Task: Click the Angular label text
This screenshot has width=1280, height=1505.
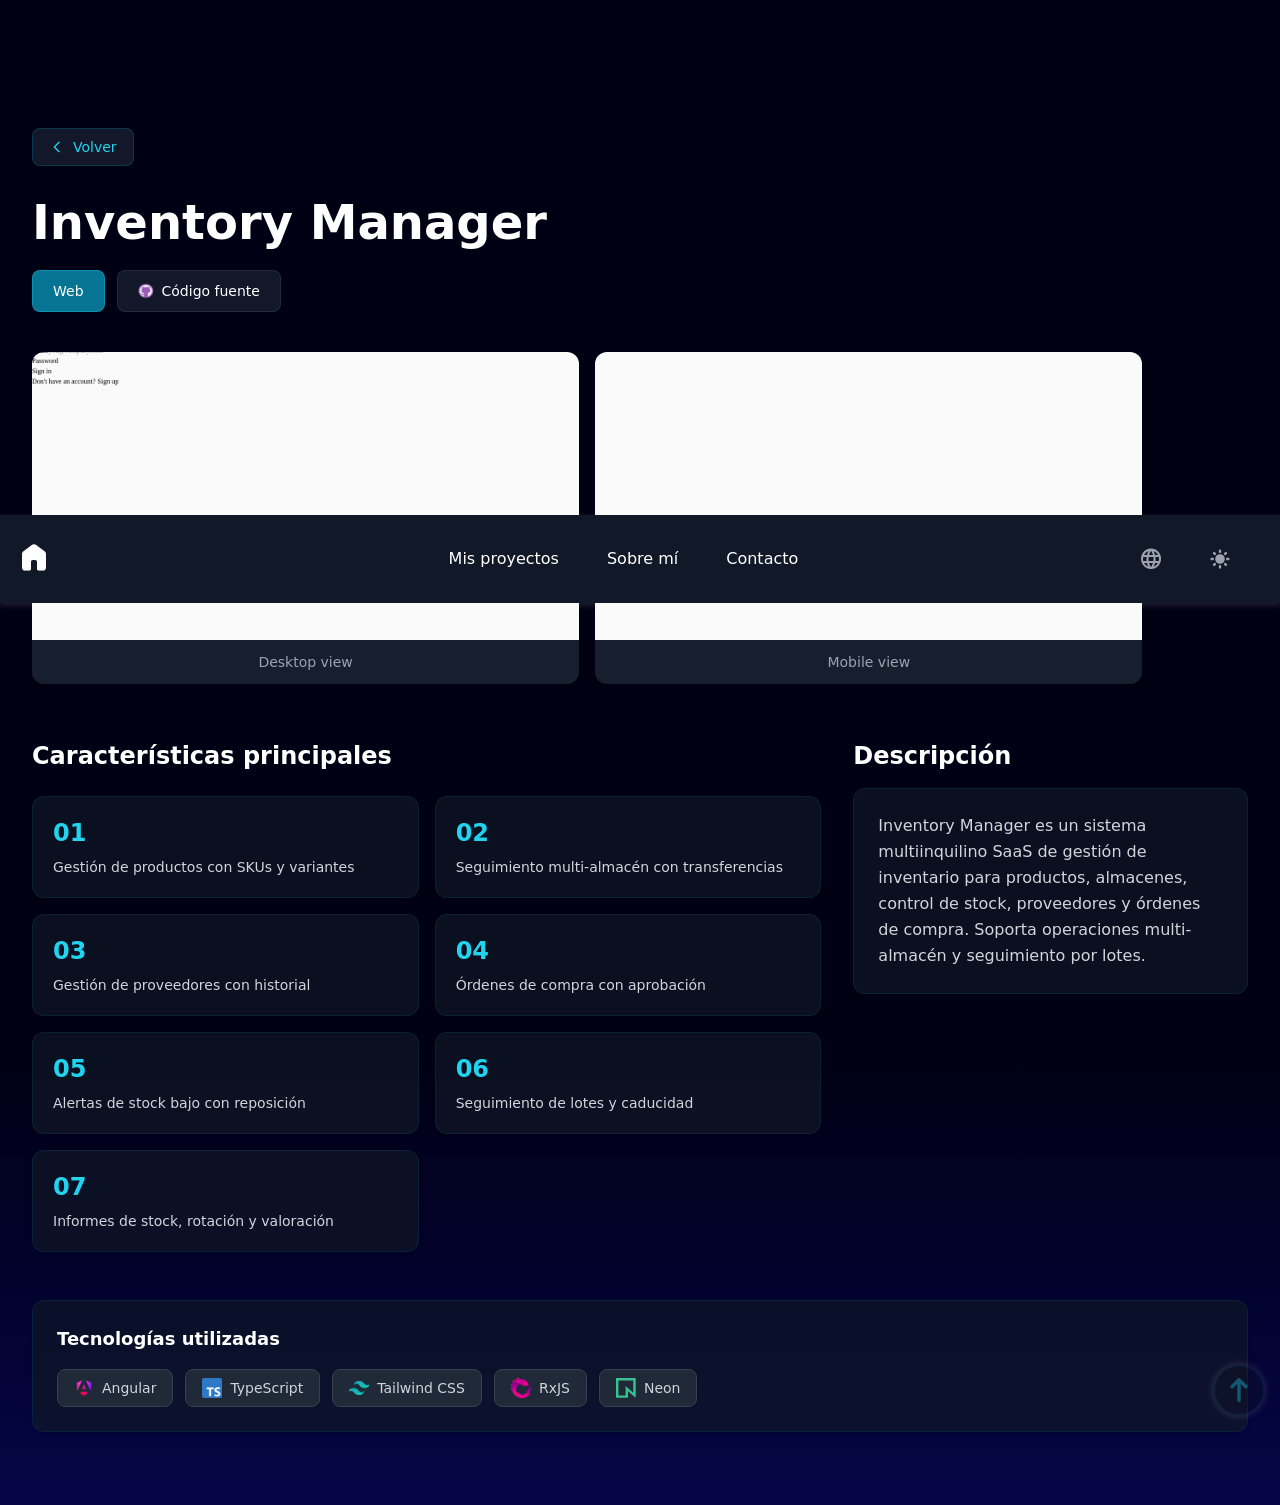Action: (129, 1388)
